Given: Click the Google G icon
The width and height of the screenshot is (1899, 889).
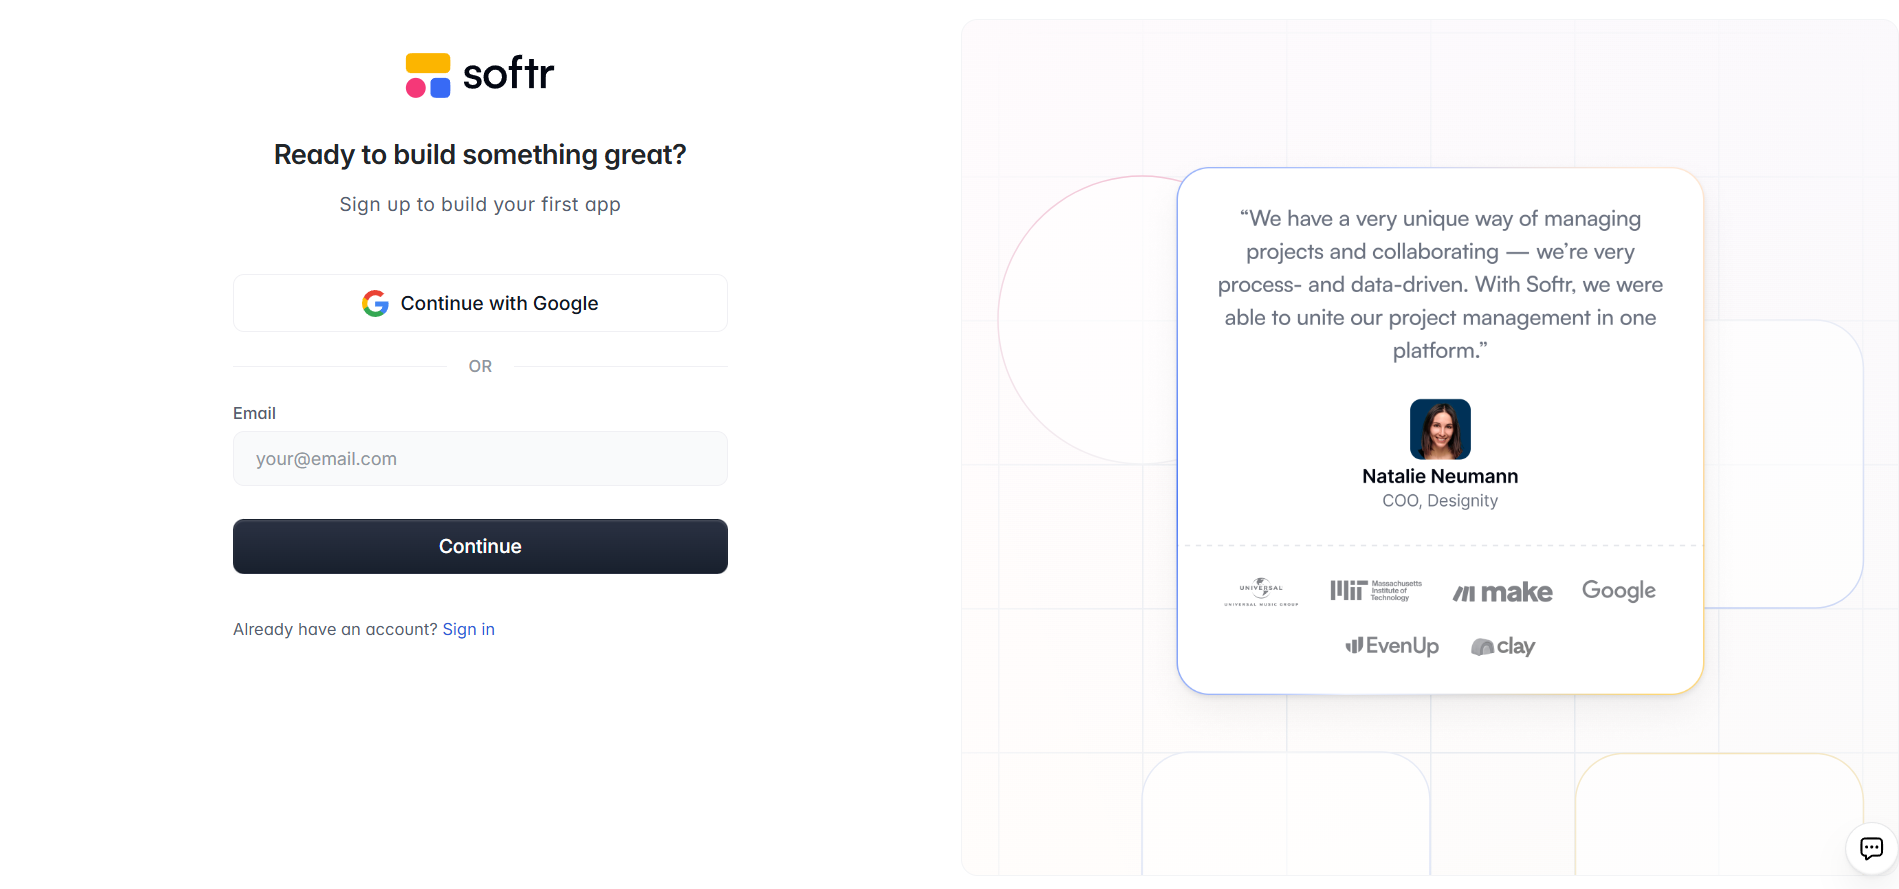Looking at the screenshot, I should pos(375,303).
